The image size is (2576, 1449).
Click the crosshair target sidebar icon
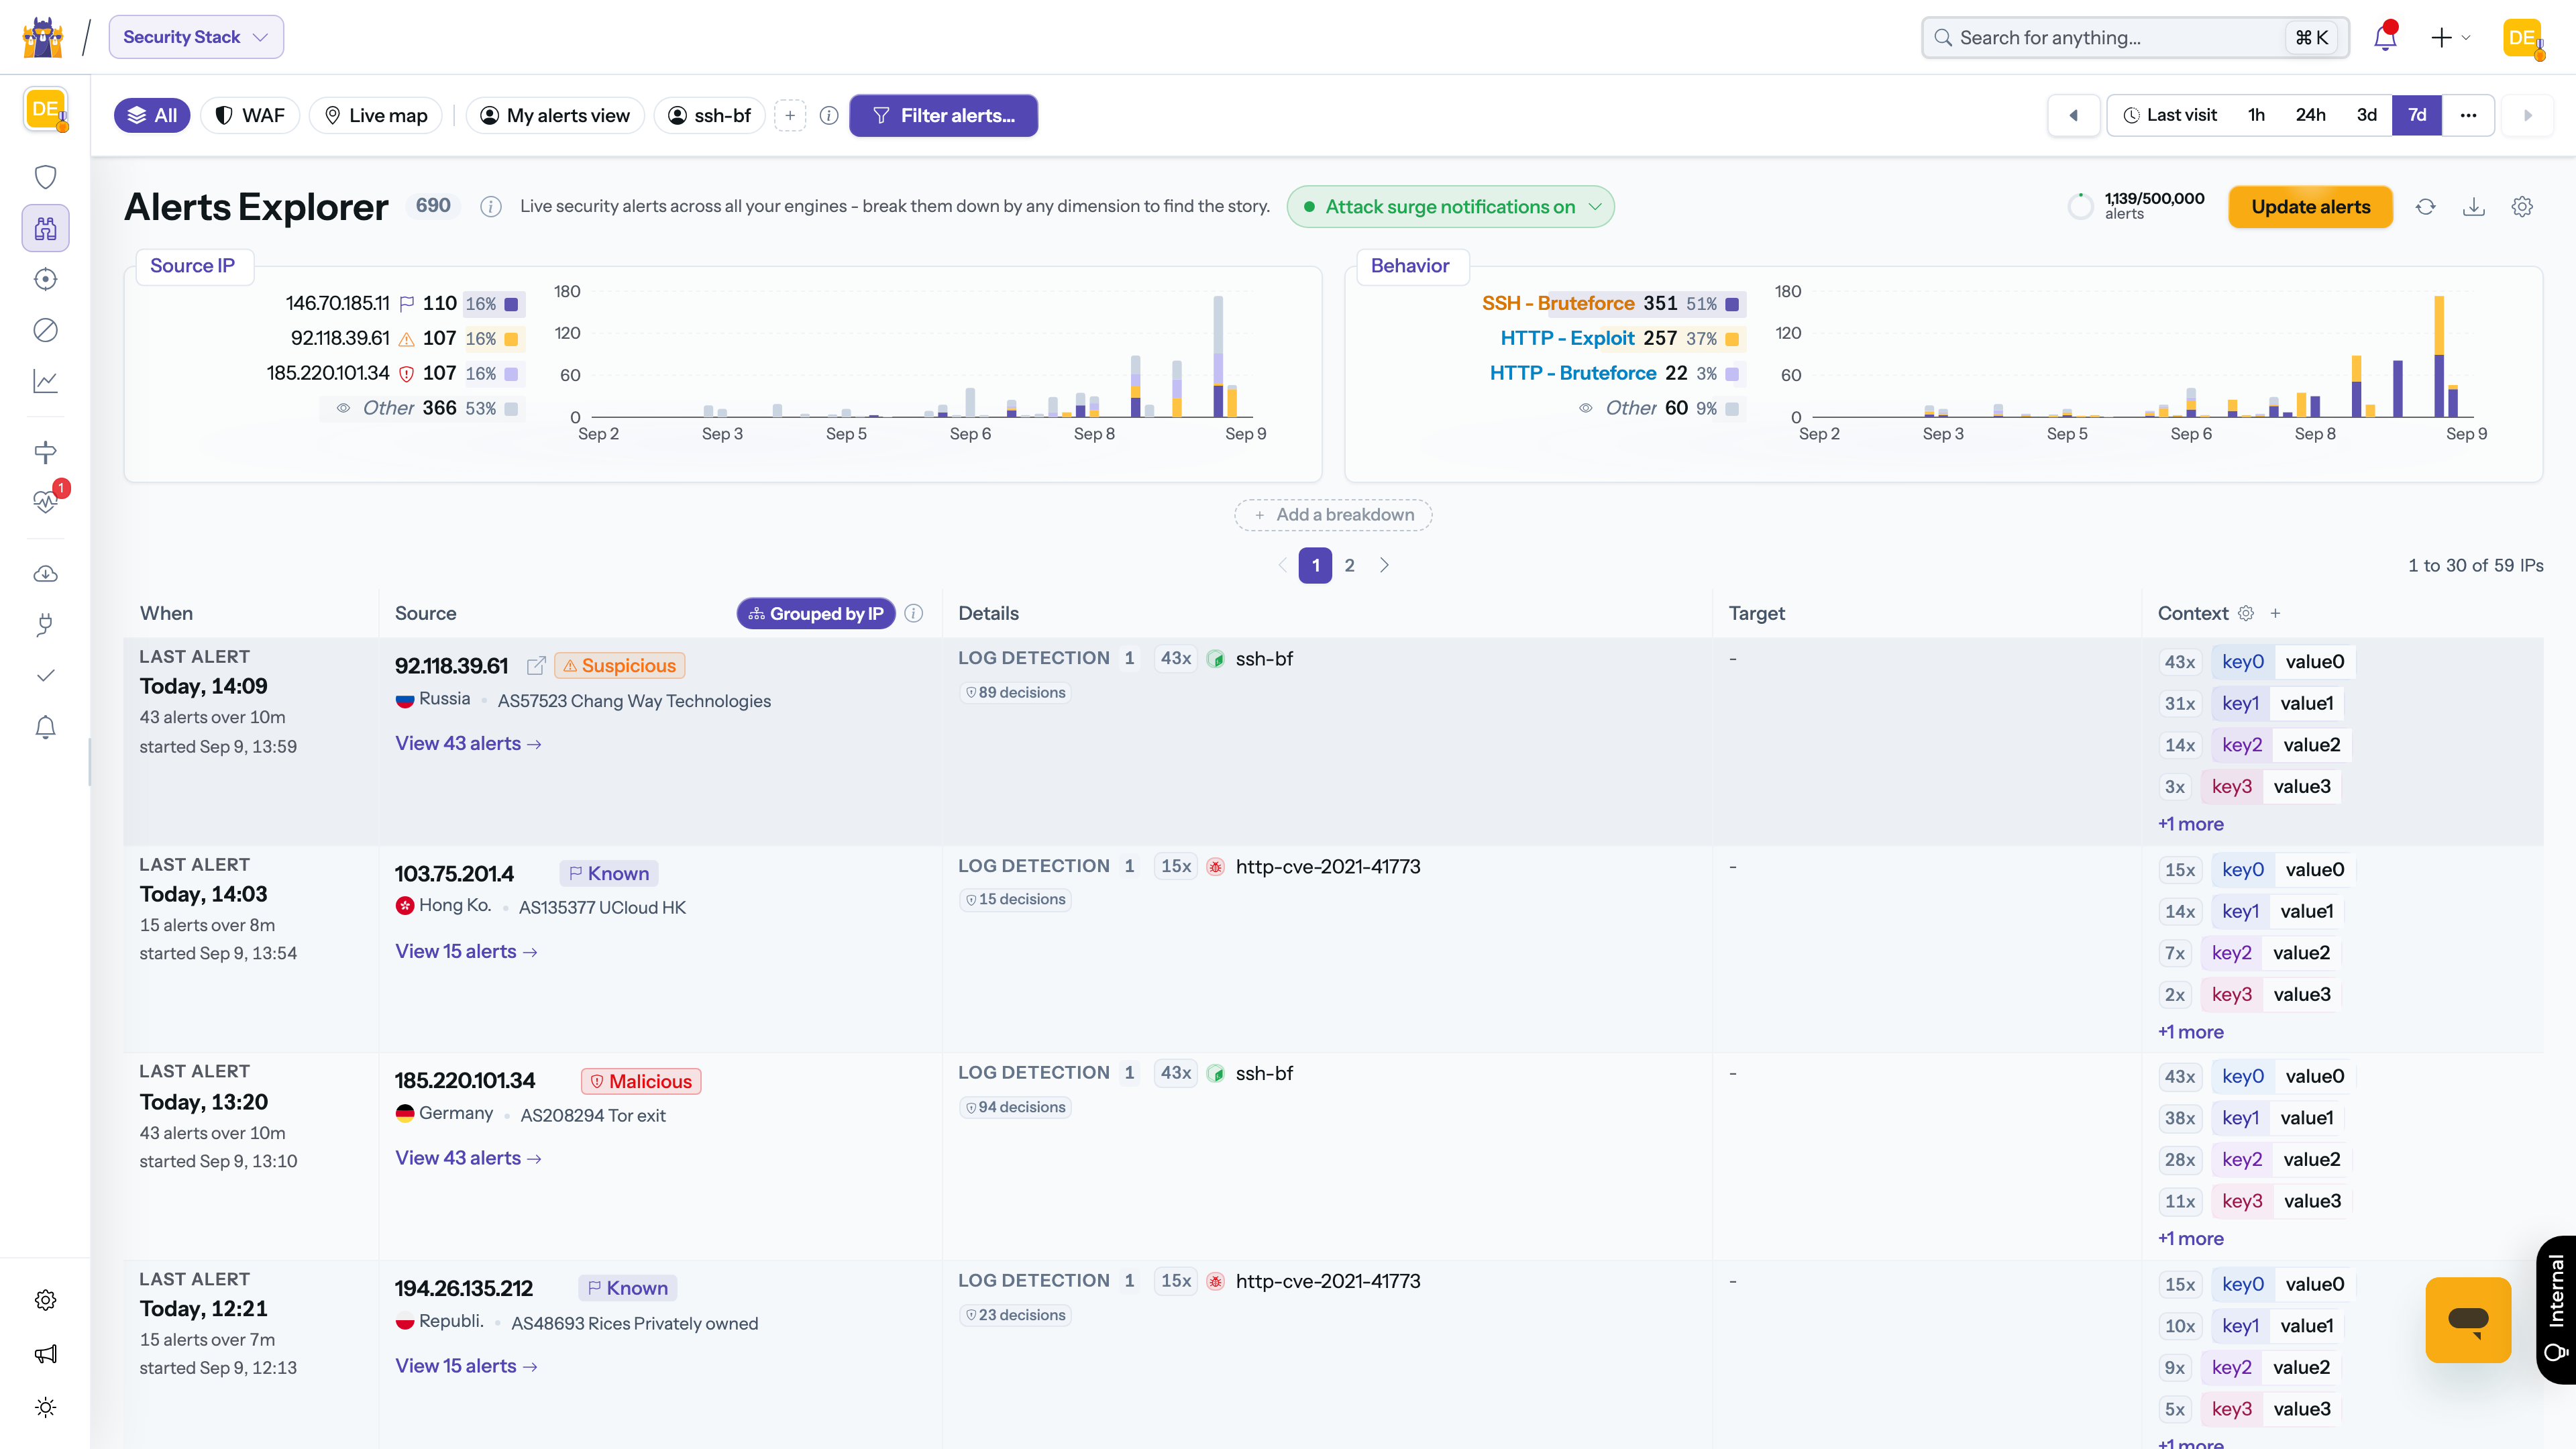45,279
